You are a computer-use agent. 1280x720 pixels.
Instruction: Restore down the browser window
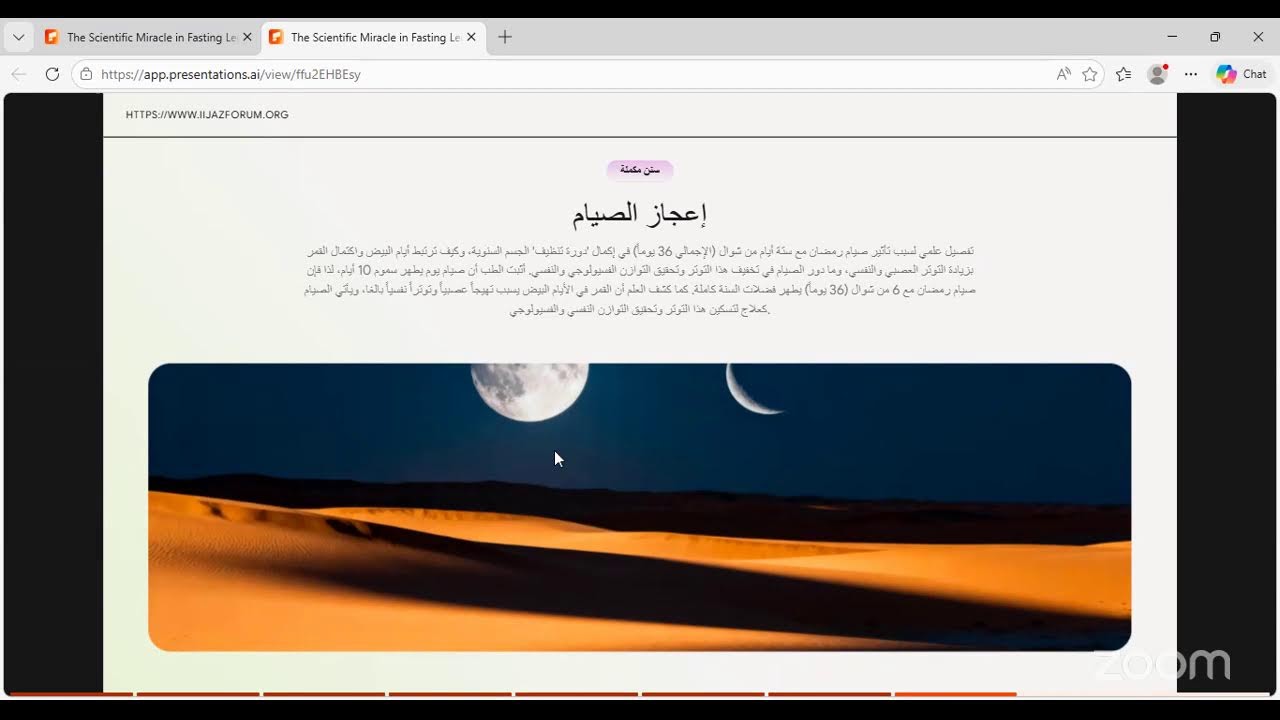click(x=1215, y=37)
